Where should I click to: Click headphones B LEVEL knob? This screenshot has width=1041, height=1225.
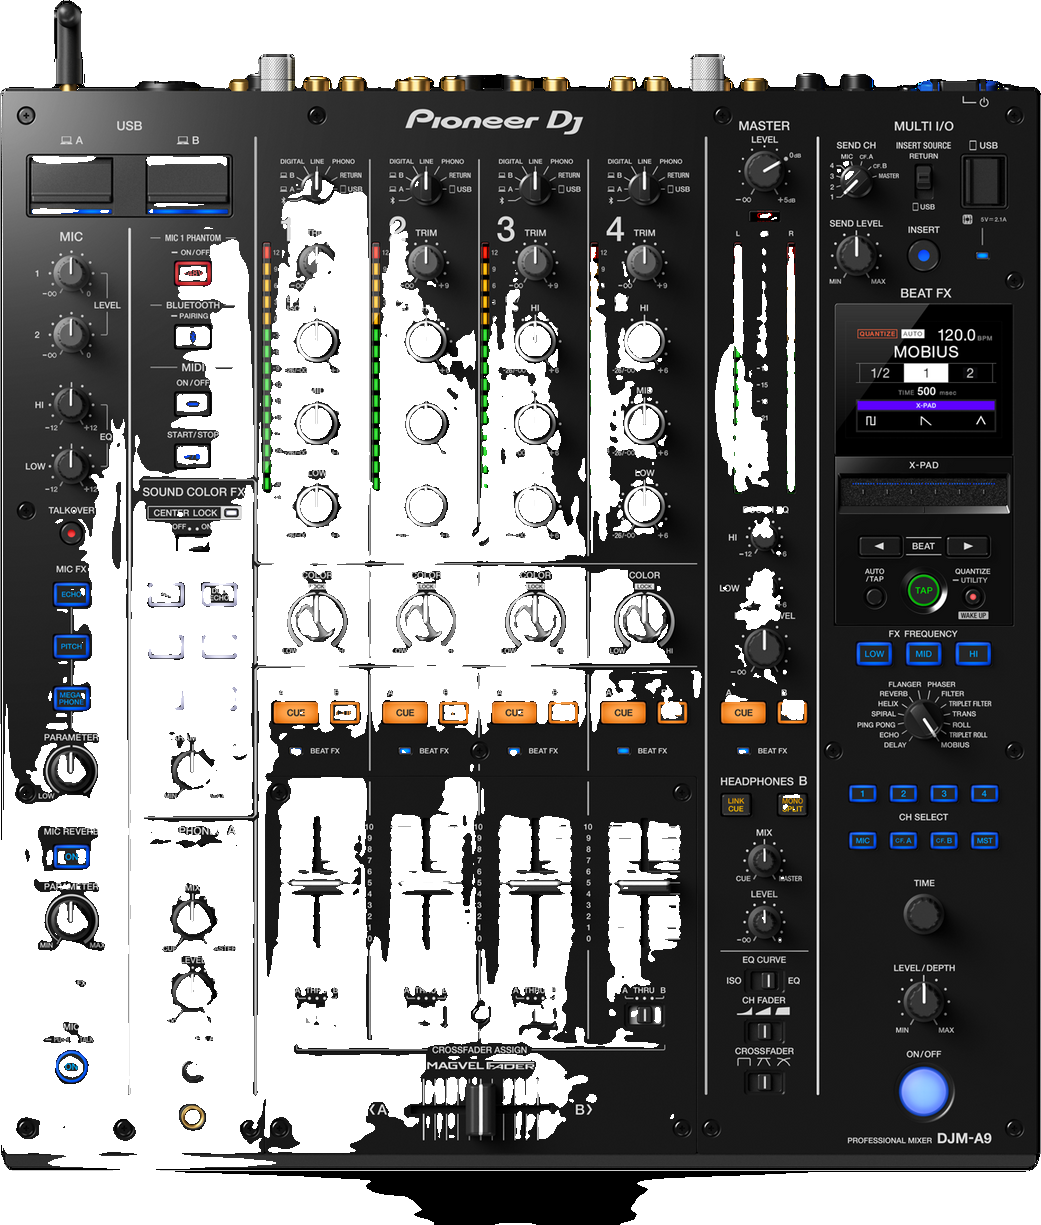pyautogui.click(x=763, y=920)
